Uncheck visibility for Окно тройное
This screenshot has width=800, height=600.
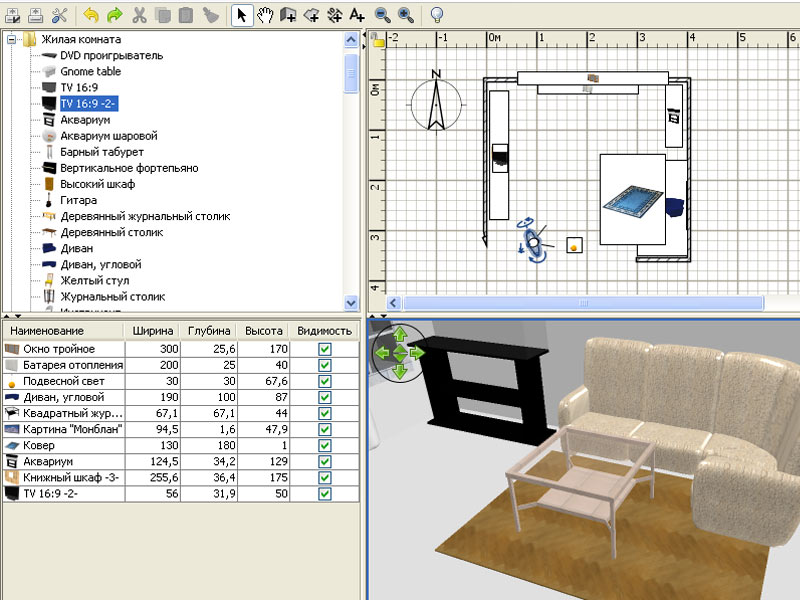[x=324, y=349]
